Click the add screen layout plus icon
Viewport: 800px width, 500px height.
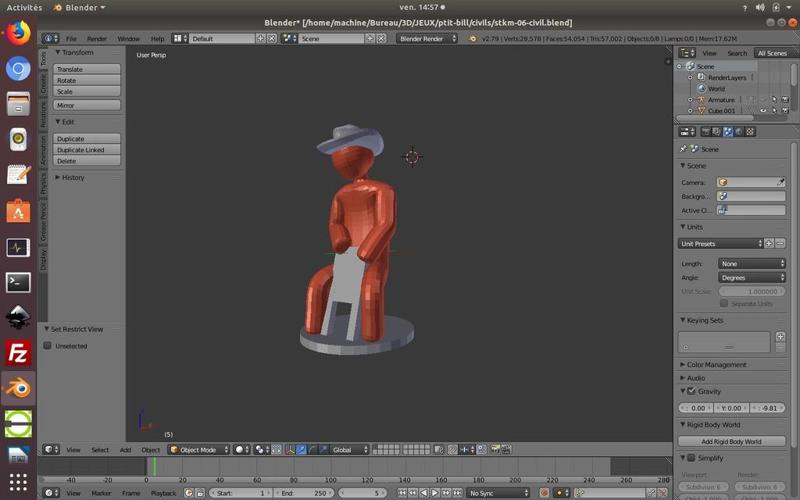261,39
